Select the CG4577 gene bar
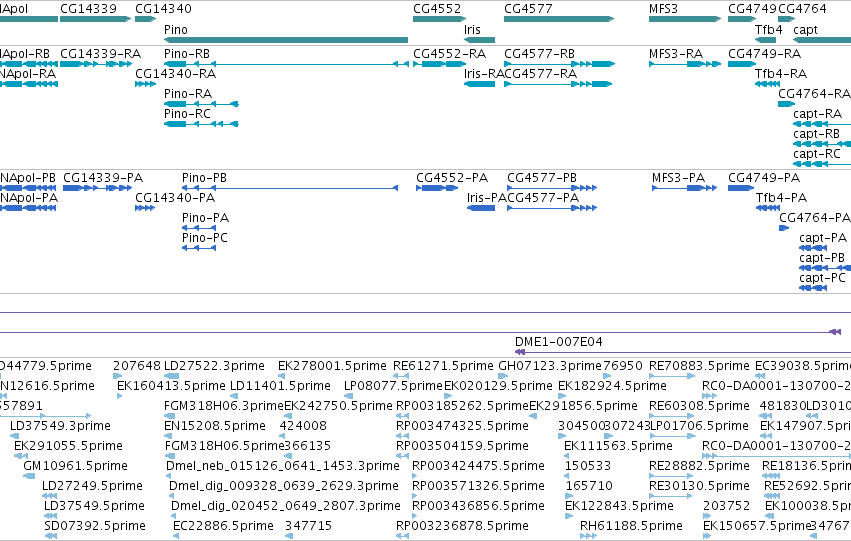Screen dimensions: 851x541 point(559,19)
